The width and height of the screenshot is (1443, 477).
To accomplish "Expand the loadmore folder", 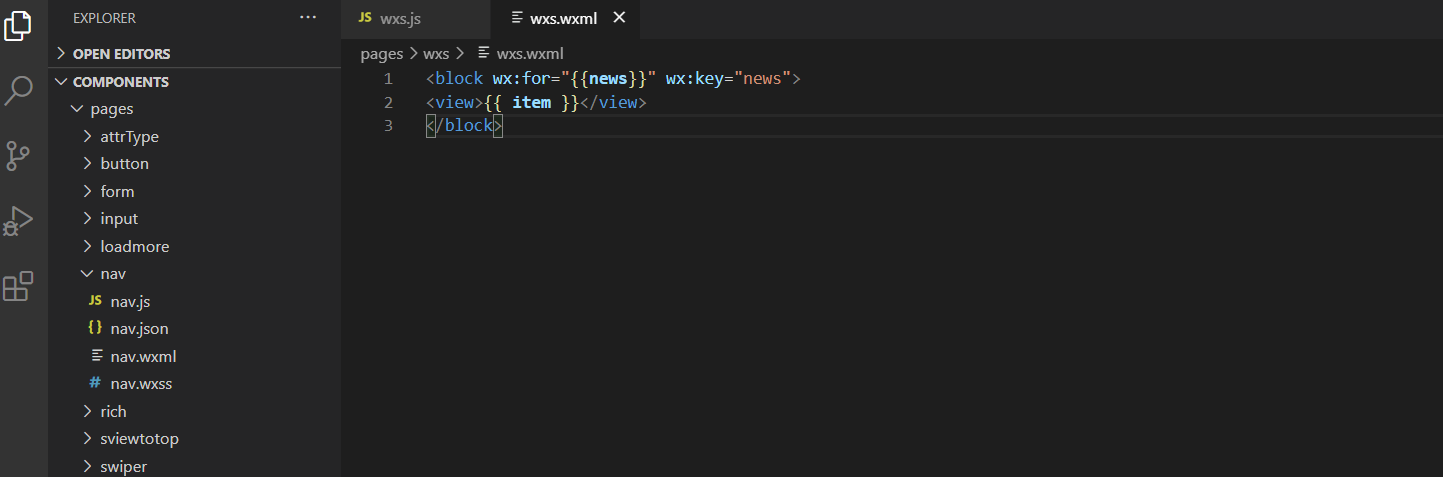I will [195, 247].
